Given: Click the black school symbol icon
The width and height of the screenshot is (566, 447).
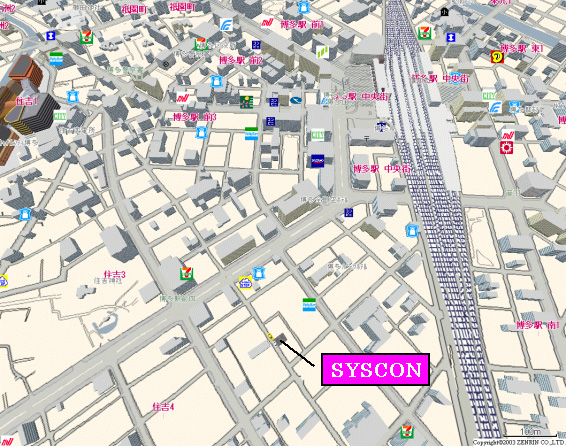Looking at the screenshot, I should pyautogui.click(x=444, y=12).
